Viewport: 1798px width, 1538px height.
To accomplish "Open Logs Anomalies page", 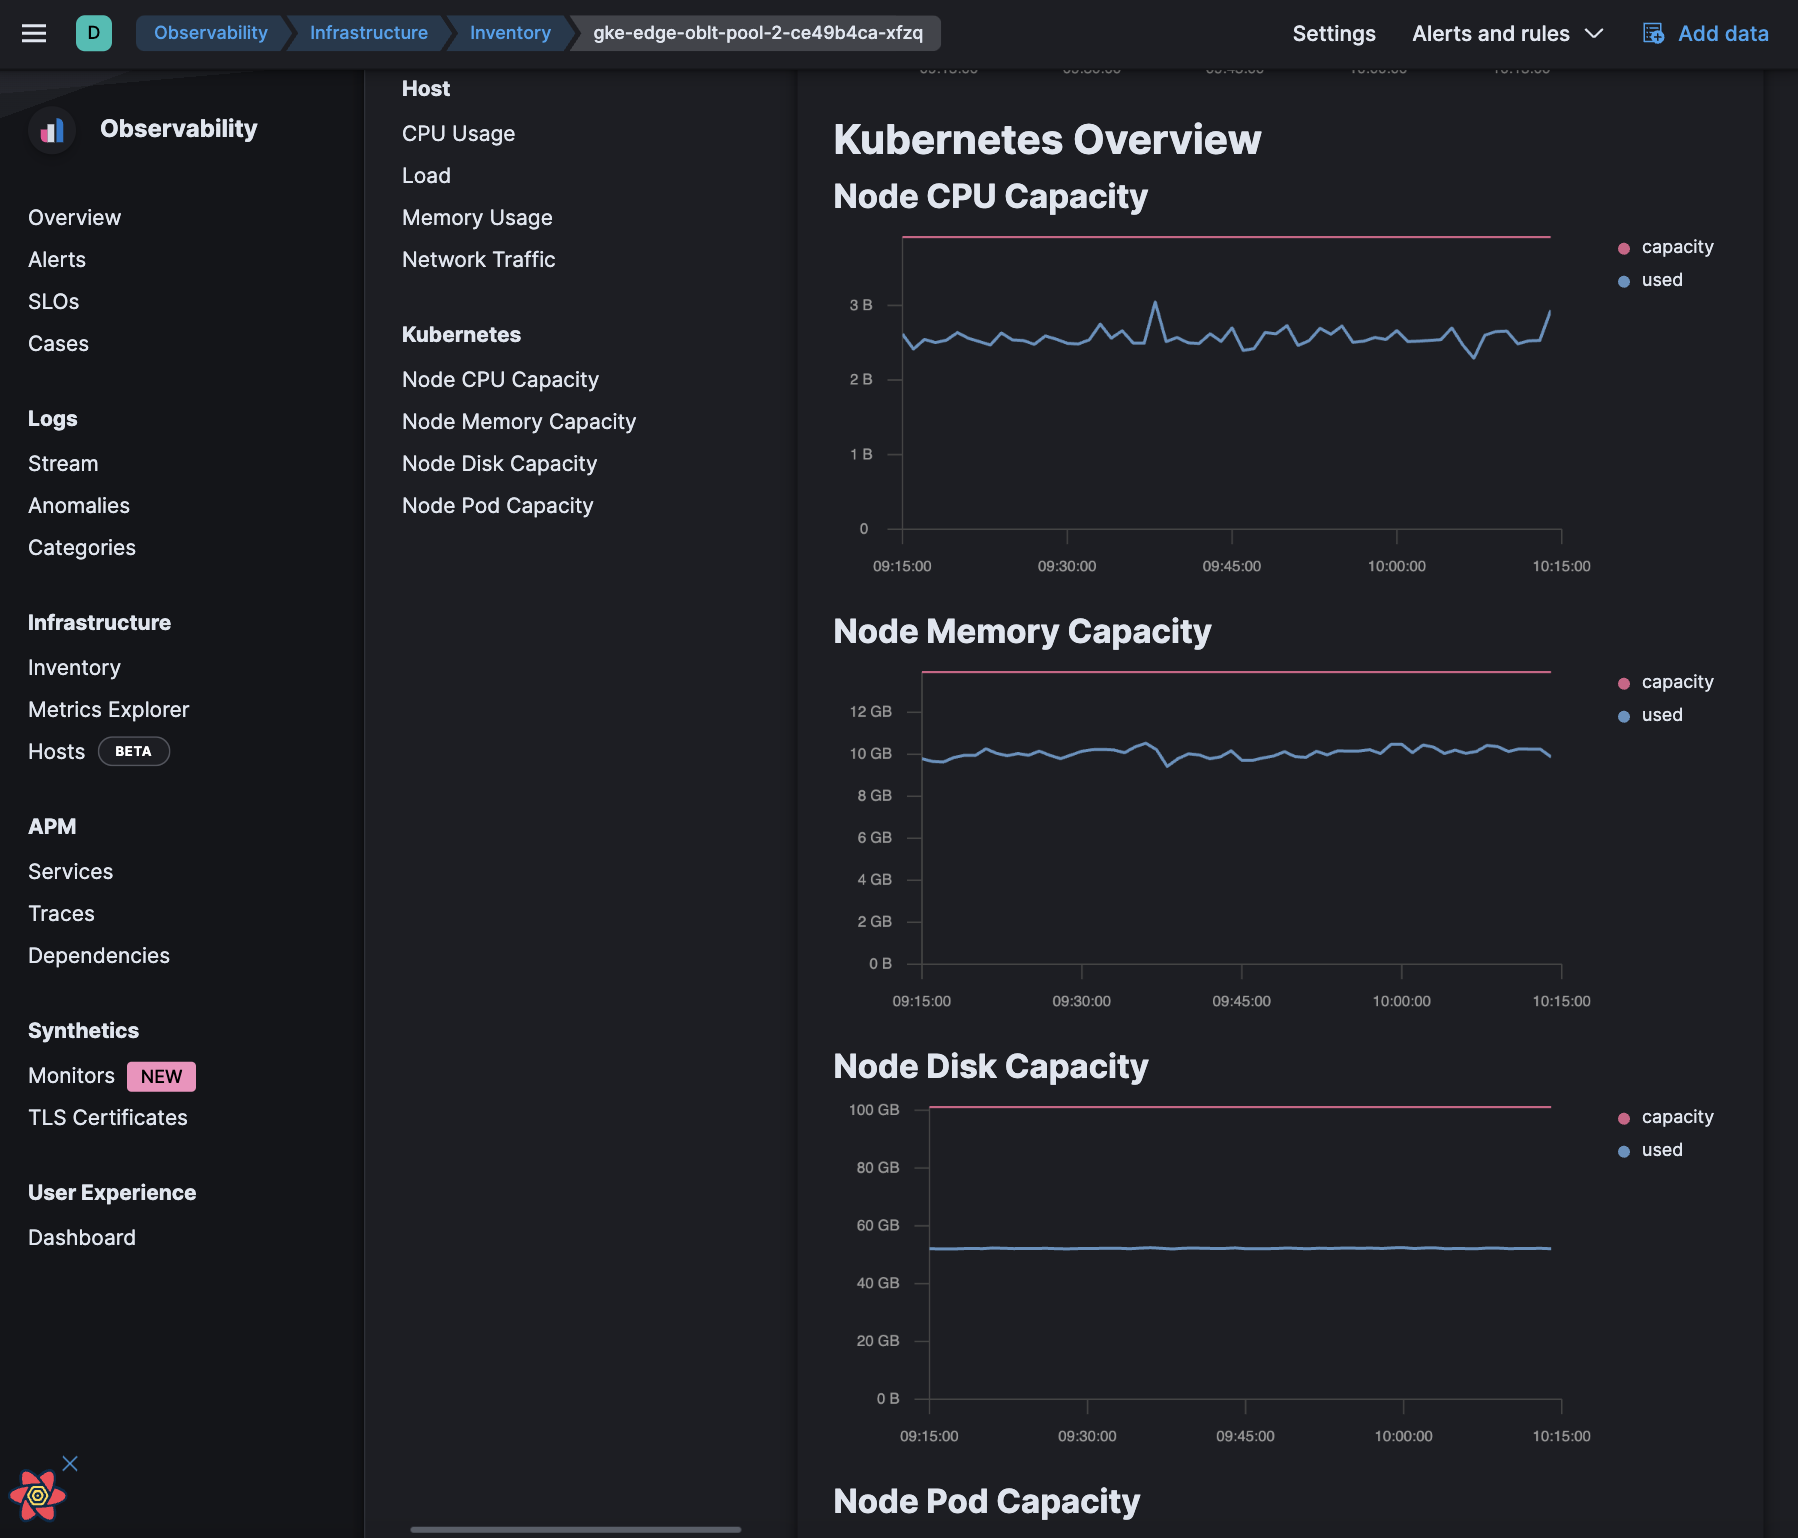I will pyautogui.click(x=79, y=505).
